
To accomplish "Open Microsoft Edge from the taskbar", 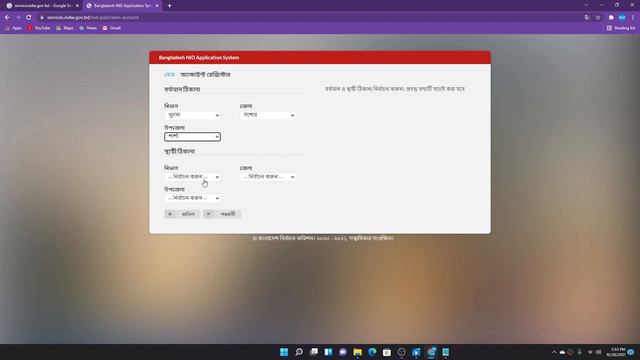I will click(372, 352).
